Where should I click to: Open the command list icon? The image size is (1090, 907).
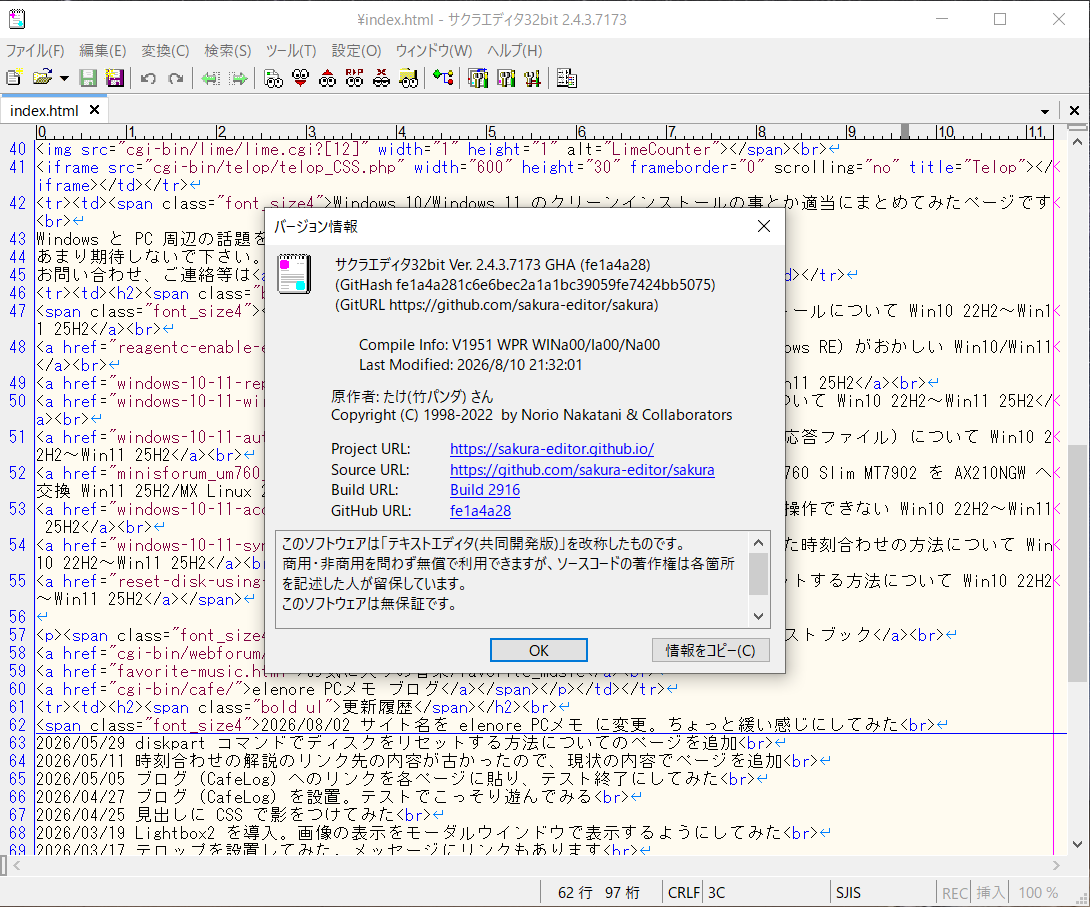point(567,79)
